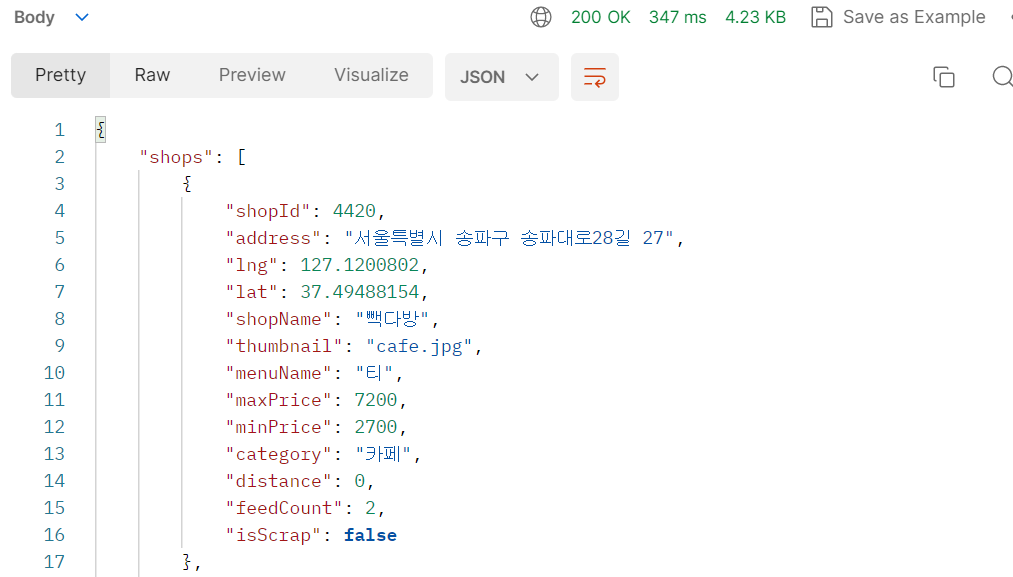Click the search magnifier icon
This screenshot has width=1013, height=577.
coord(1002,77)
